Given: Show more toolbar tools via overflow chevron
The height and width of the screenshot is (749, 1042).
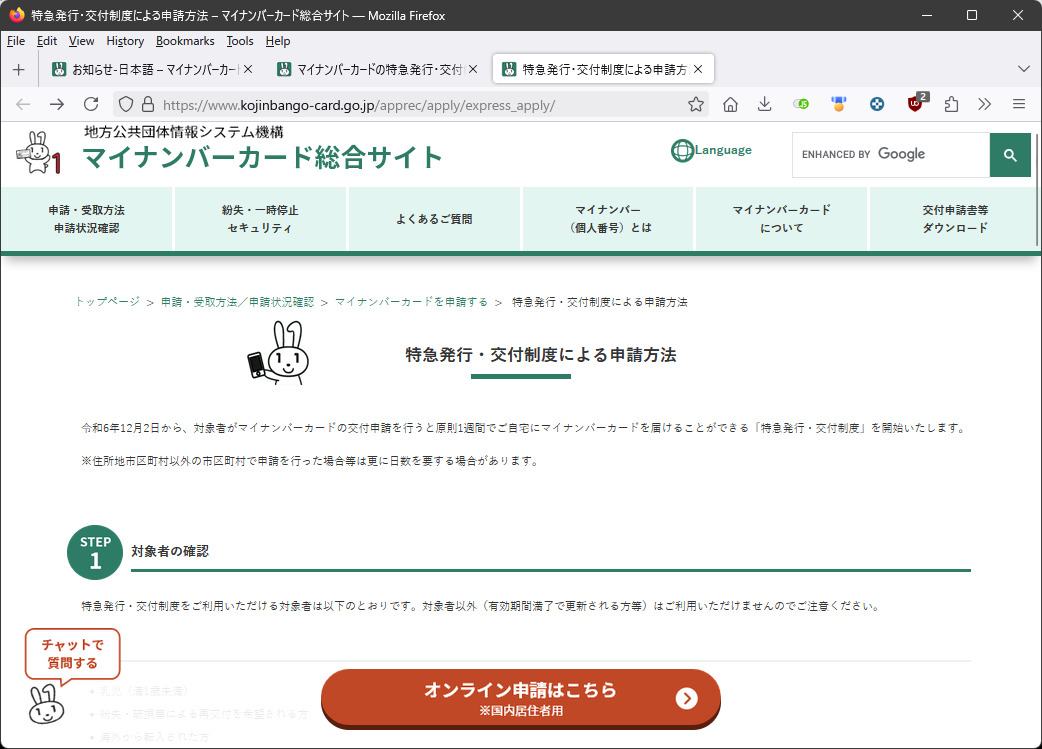Looking at the screenshot, I should pyautogui.click(x=985, y=104).
